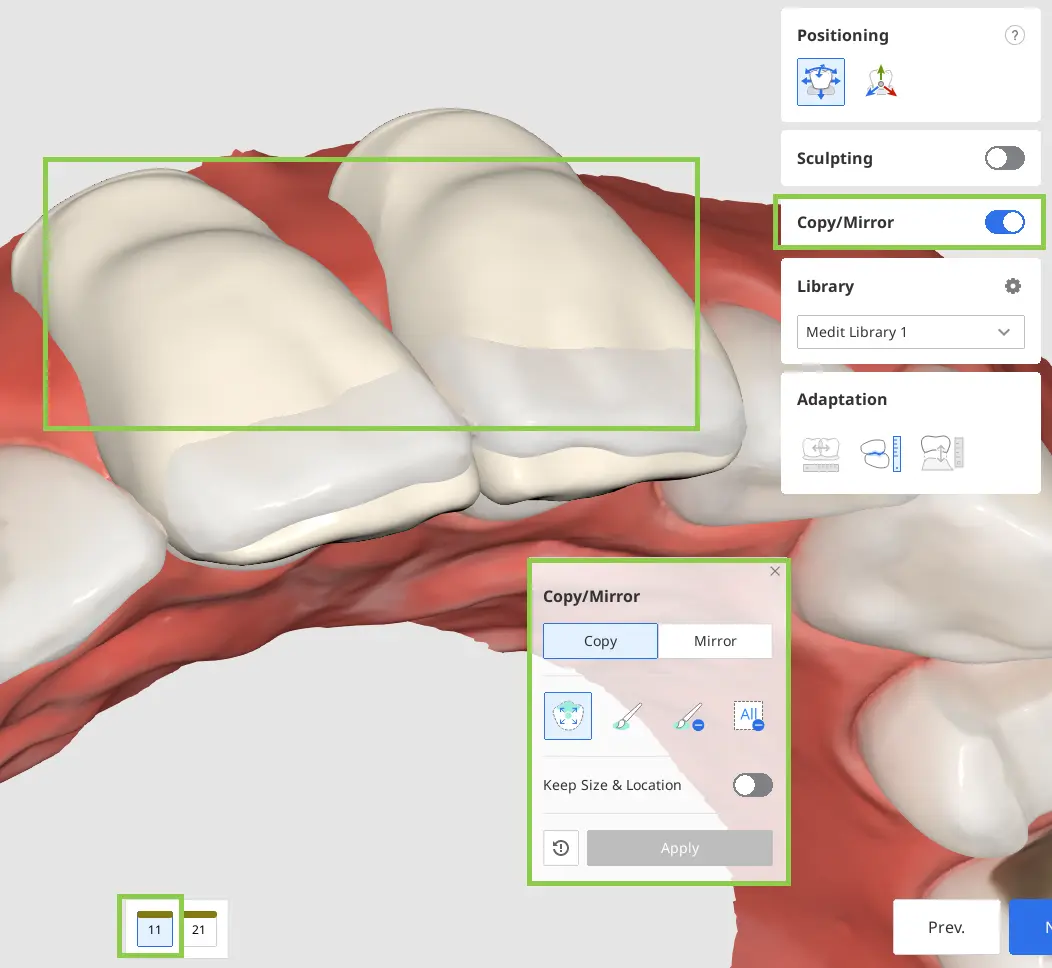Image resolution: width=1052 pixels, height=968 pixels.
Task: Open Positioning help question mark
Action: point(1014,35)
